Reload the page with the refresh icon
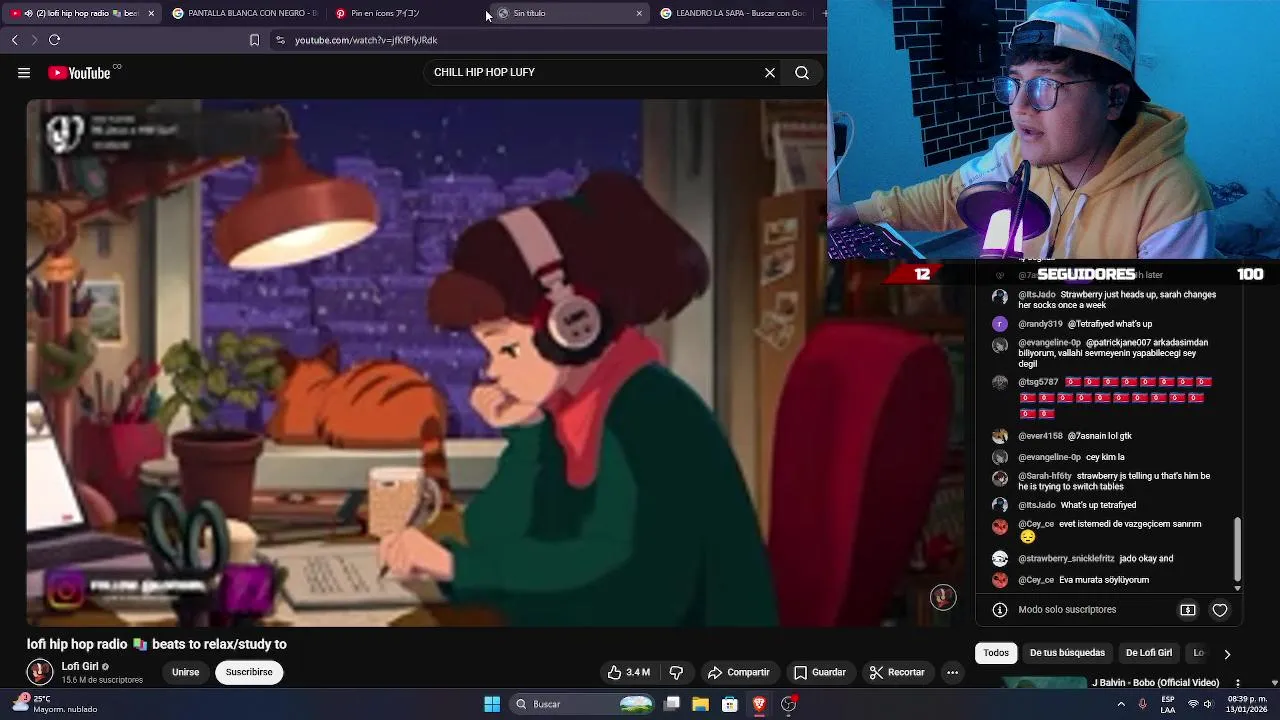The width and height of the screenshot is (1280, 720). pyautogui.click(x=54, y=40)
